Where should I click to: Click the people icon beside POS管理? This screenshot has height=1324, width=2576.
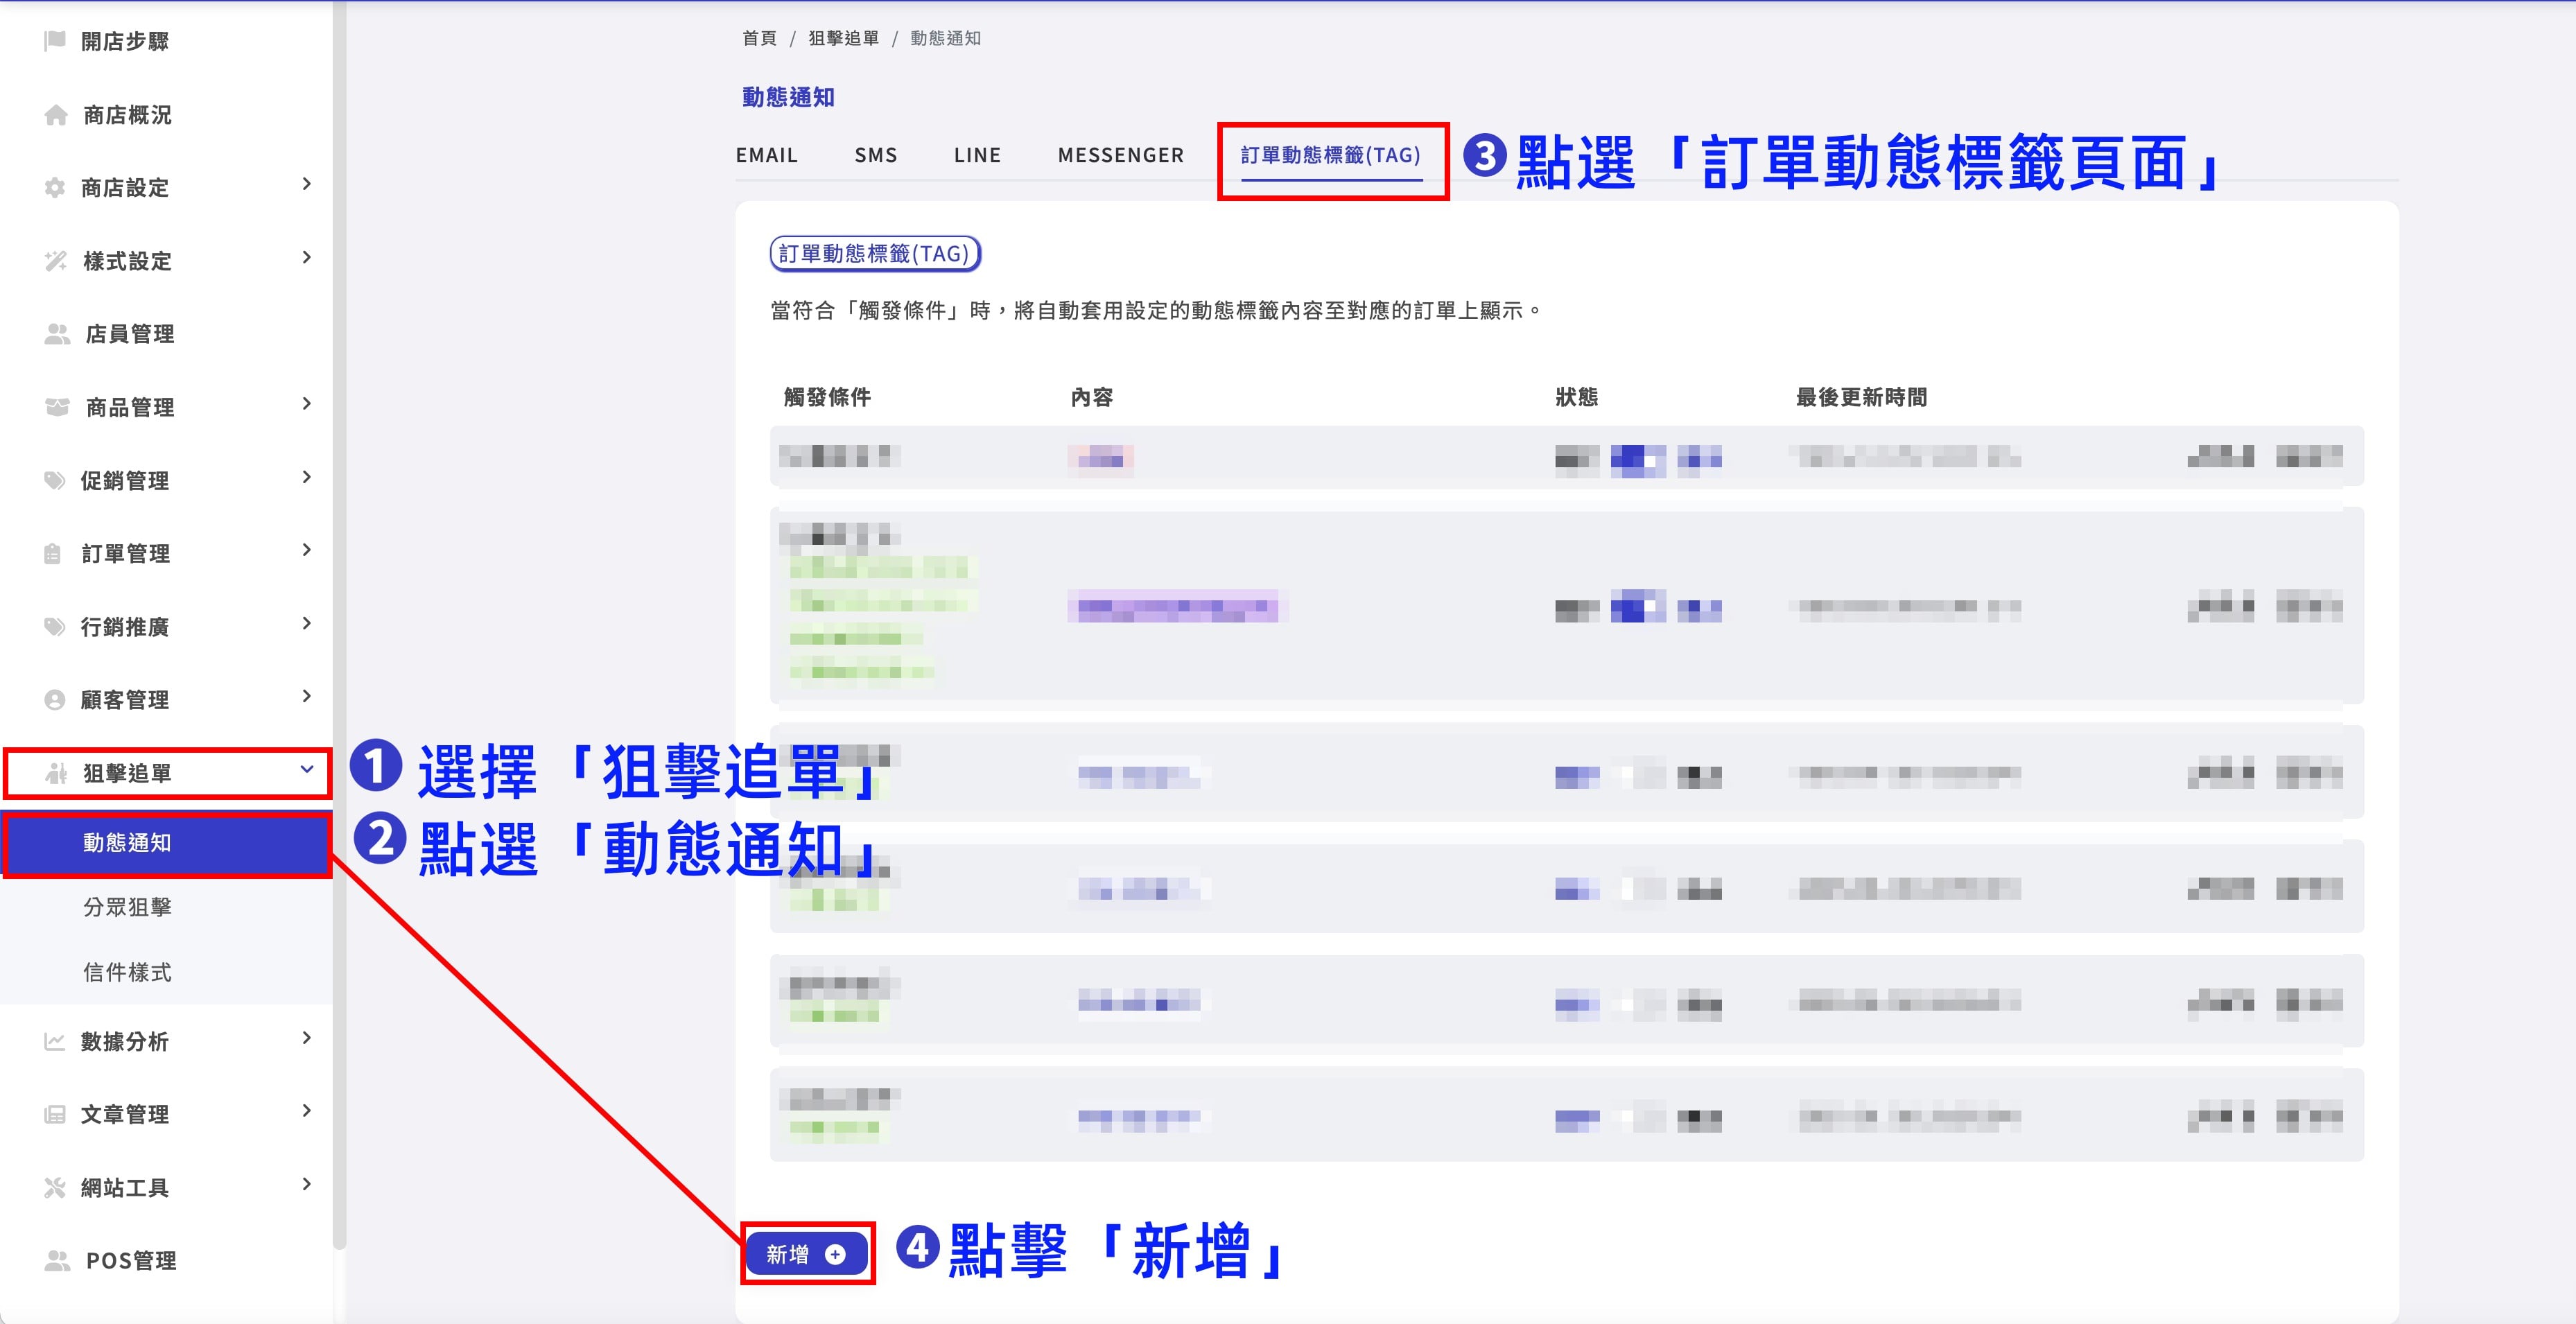(57, 1260)
